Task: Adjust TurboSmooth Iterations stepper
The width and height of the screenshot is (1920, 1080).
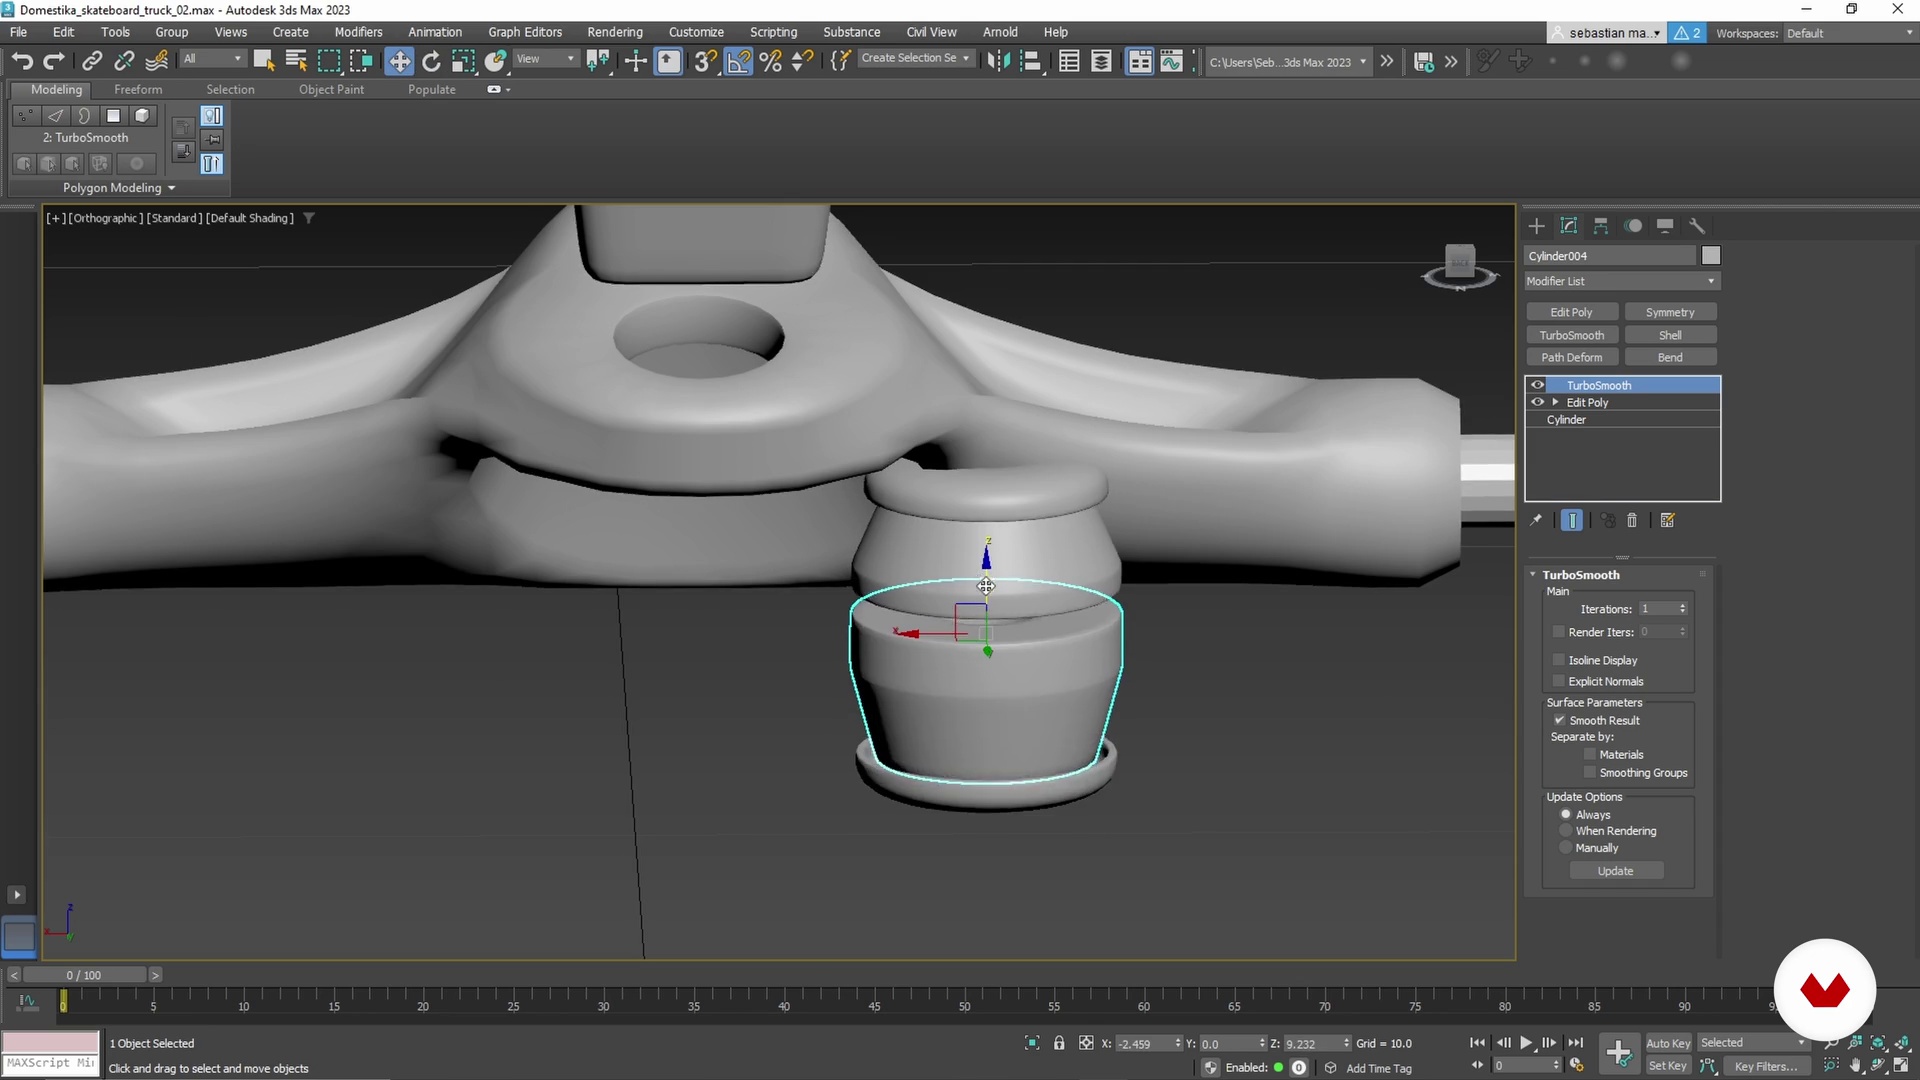Action: point(1684,608)
